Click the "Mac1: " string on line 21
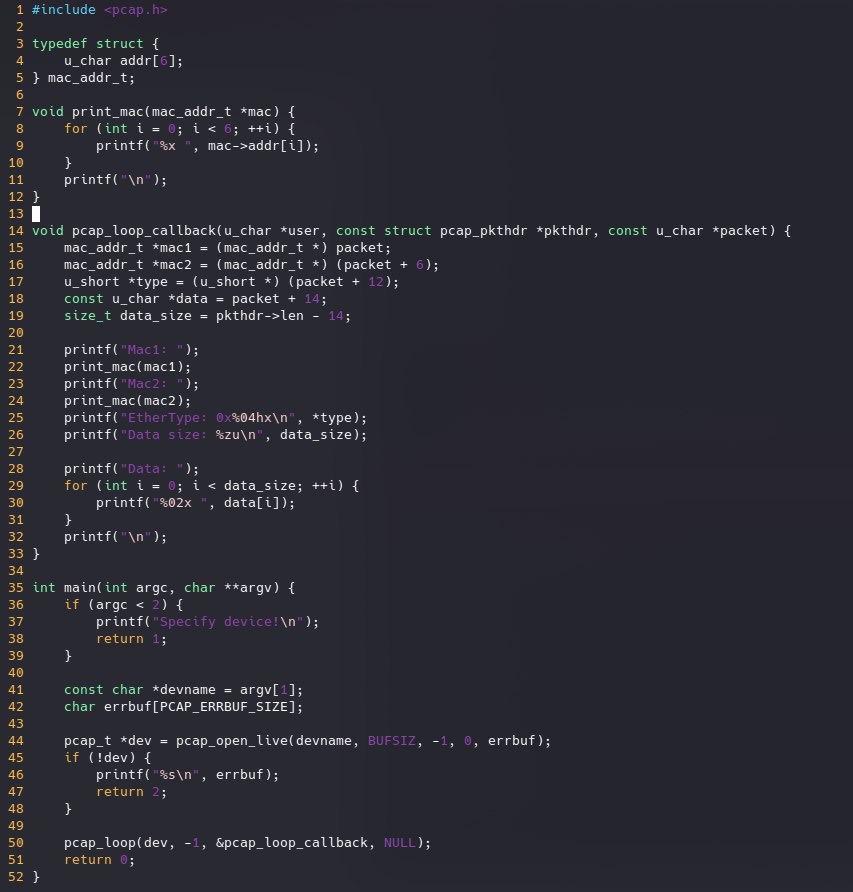 152,350
